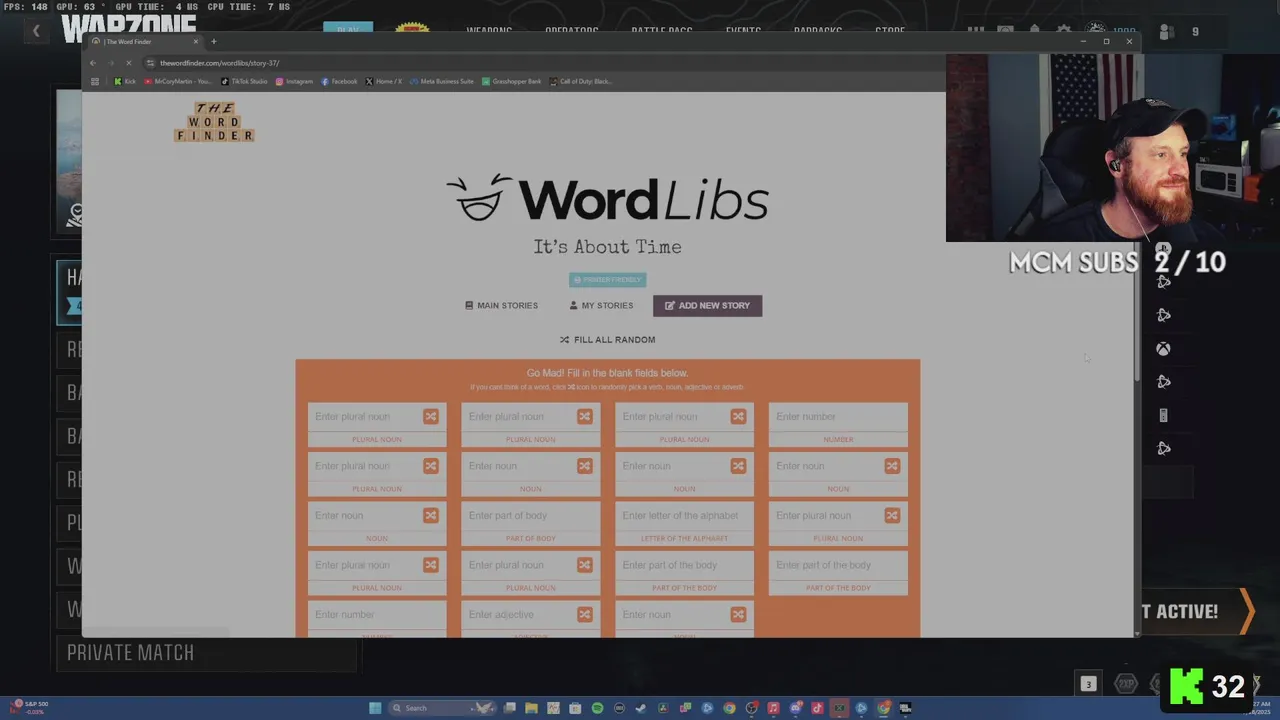The image size is (1280, 720).
Task: Open the bookmarks apps grid icon
Action: coord(95,81)
